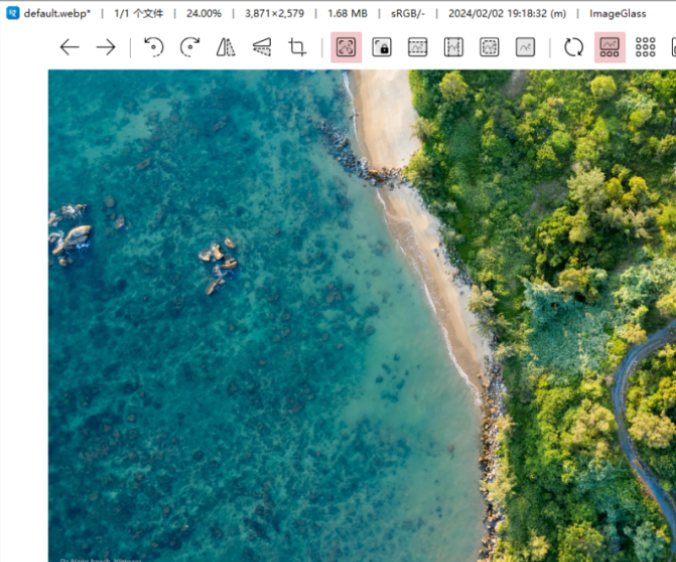Flip the image vertically
This screenshot has height=562, width=676.
click(x=262, y=47)
